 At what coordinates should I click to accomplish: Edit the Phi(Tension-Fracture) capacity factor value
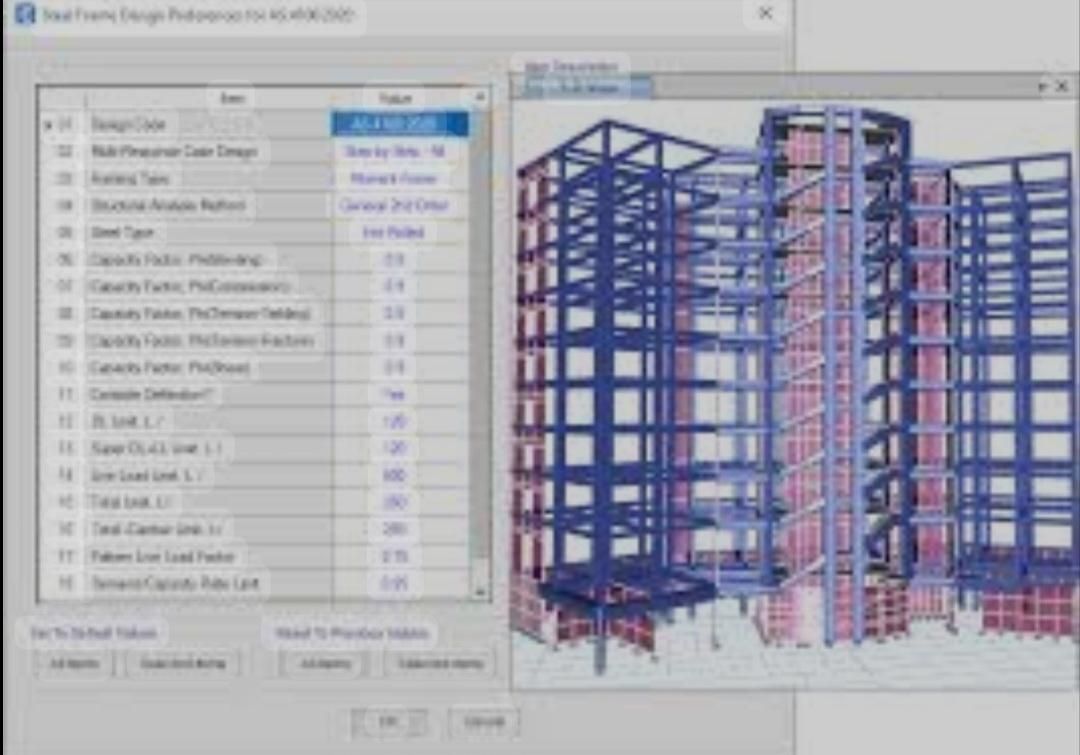(x=400, y=340)
